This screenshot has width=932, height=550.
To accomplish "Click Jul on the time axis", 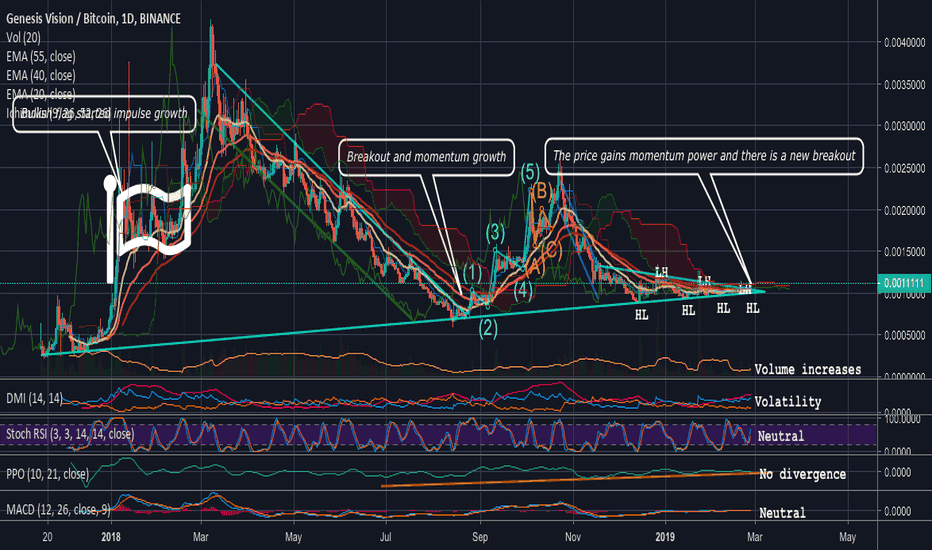I will tap(385, 537).
